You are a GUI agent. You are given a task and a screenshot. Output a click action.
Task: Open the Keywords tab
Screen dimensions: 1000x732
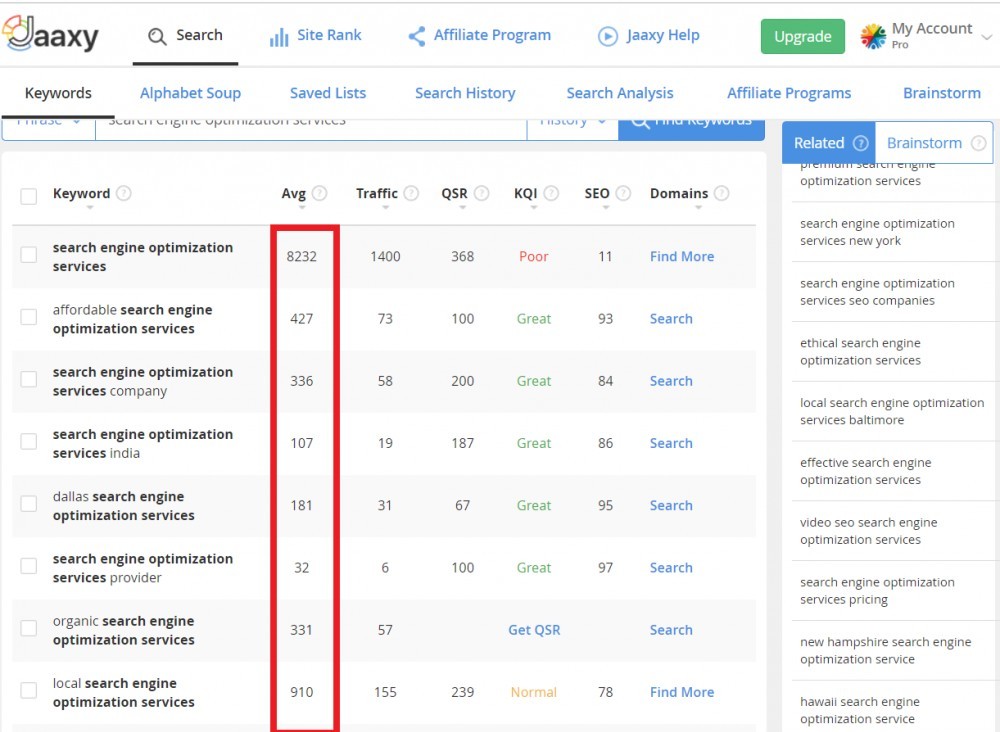[x=58, y=93]
